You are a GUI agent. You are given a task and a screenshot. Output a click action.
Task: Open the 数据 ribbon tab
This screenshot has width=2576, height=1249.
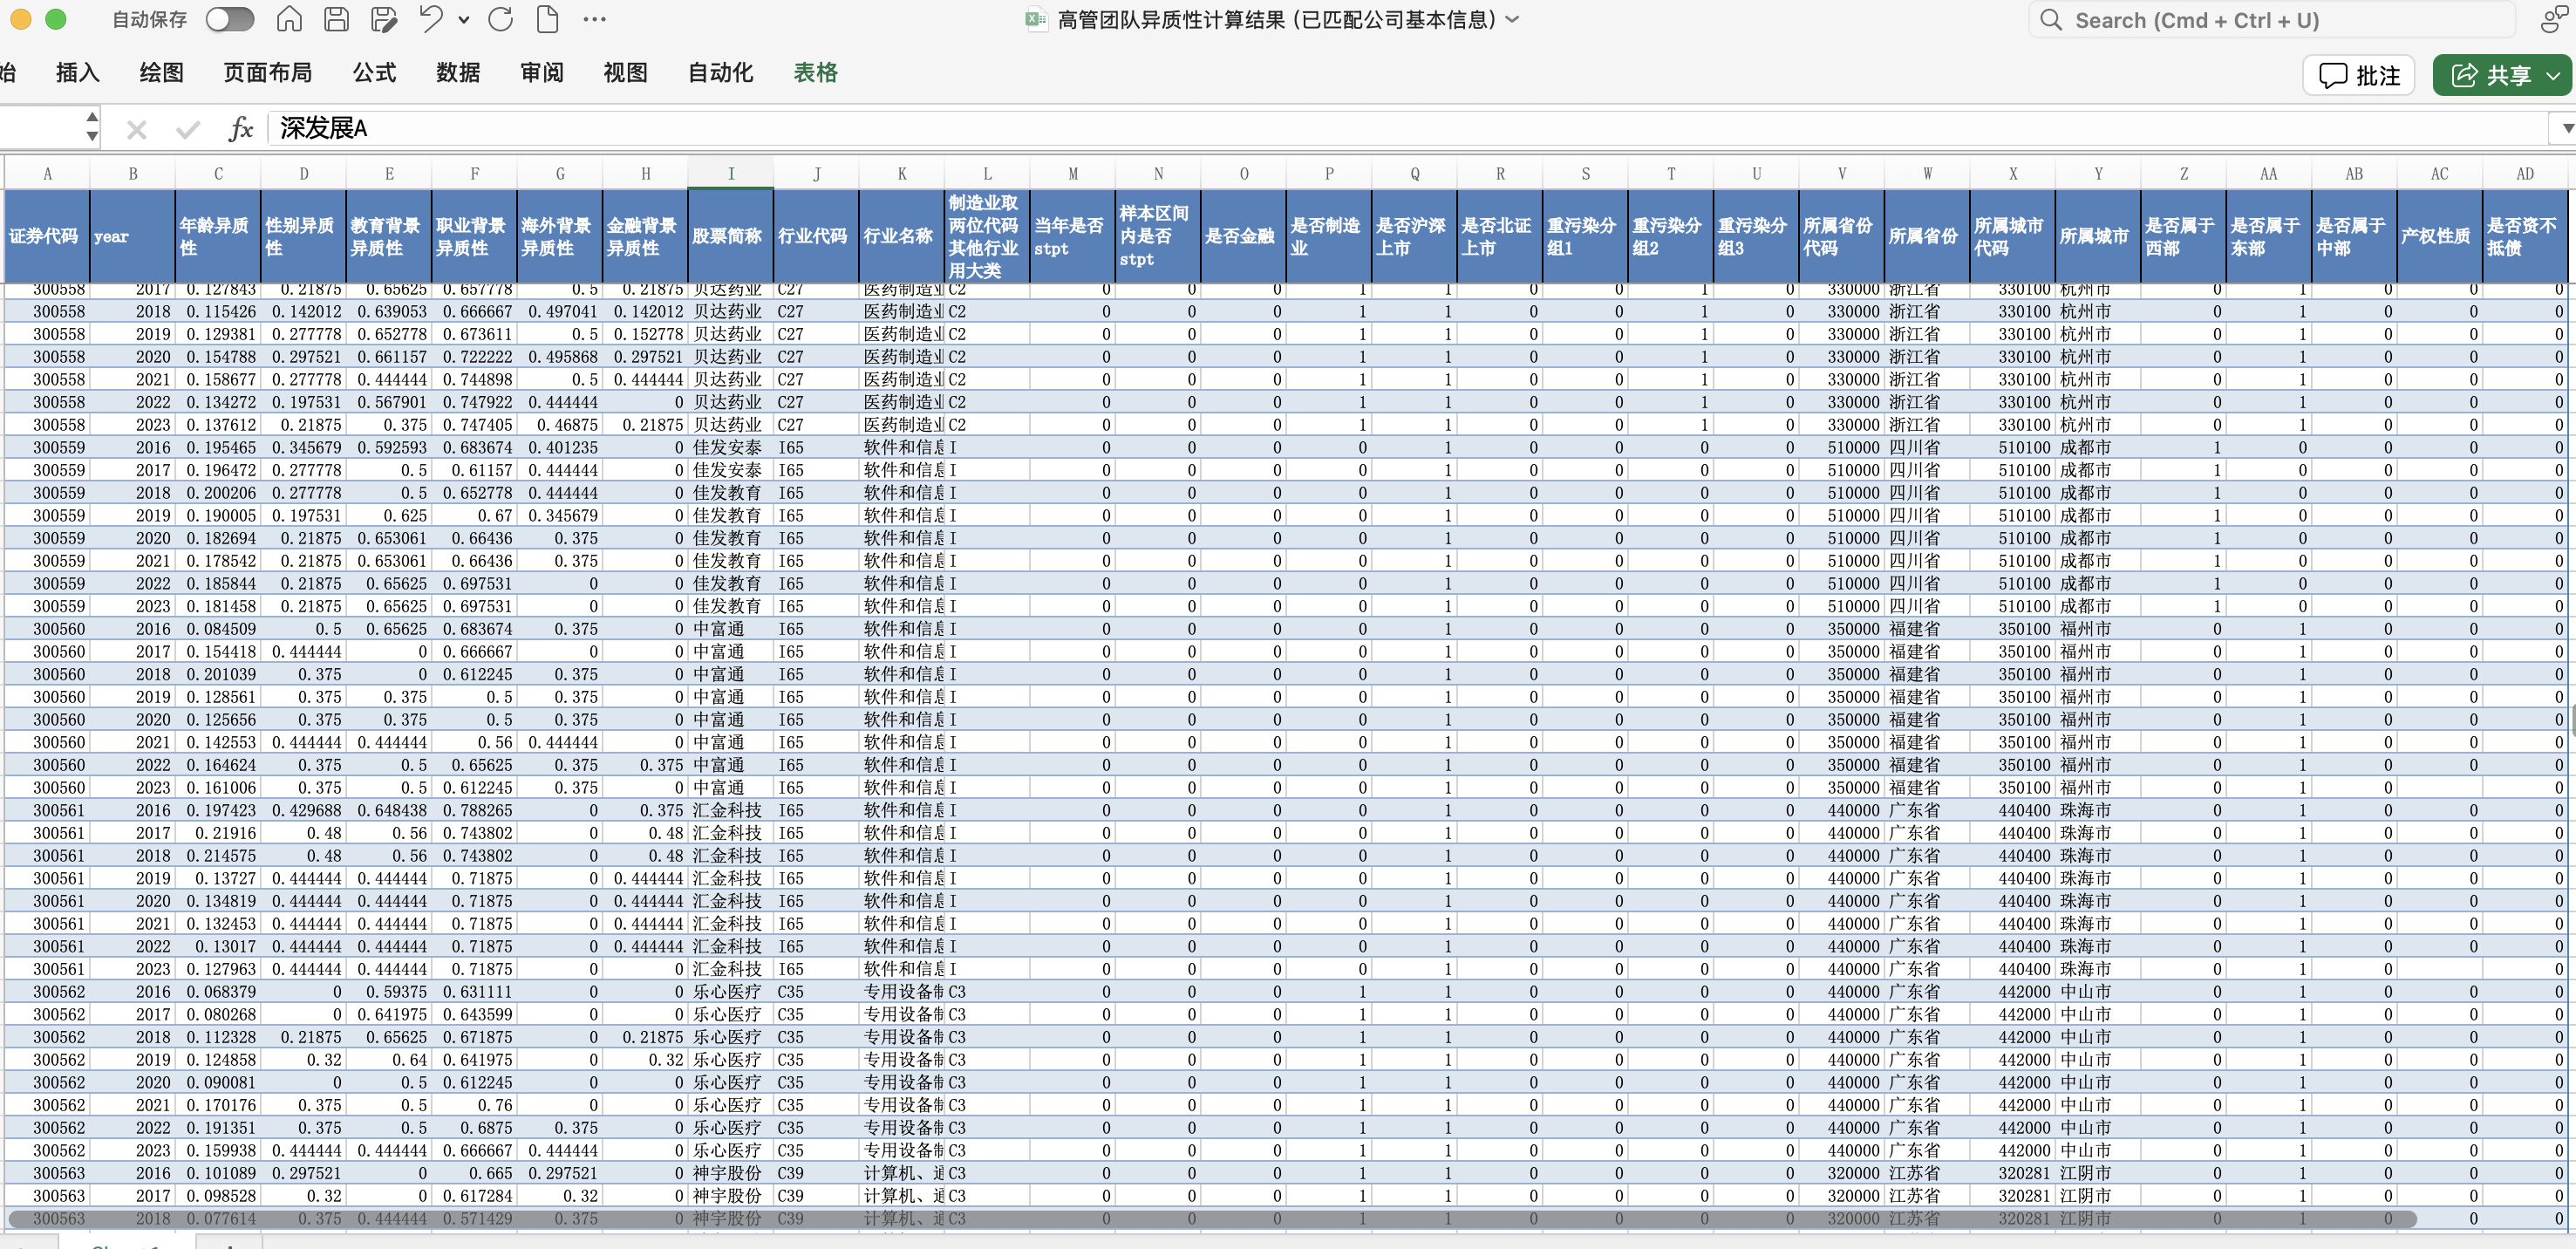(458, 73)
